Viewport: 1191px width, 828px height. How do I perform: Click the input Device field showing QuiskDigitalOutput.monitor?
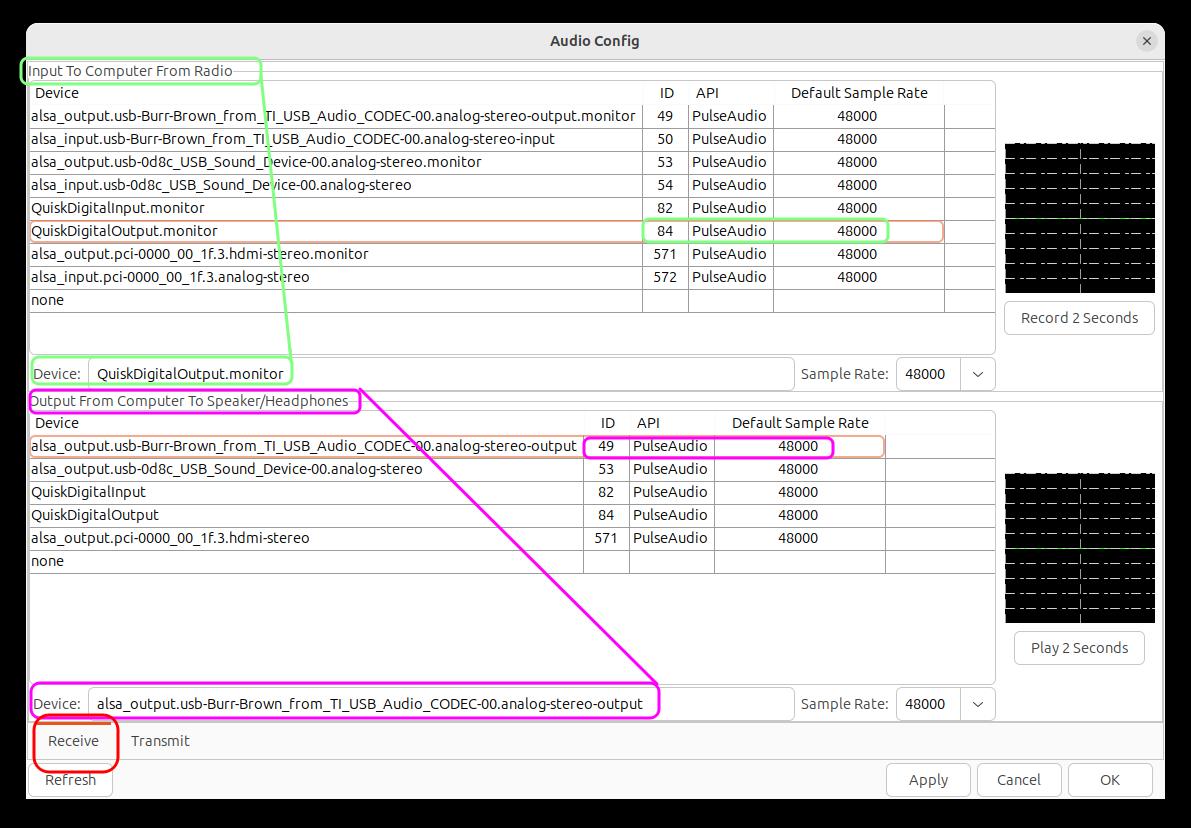(441, 374)
